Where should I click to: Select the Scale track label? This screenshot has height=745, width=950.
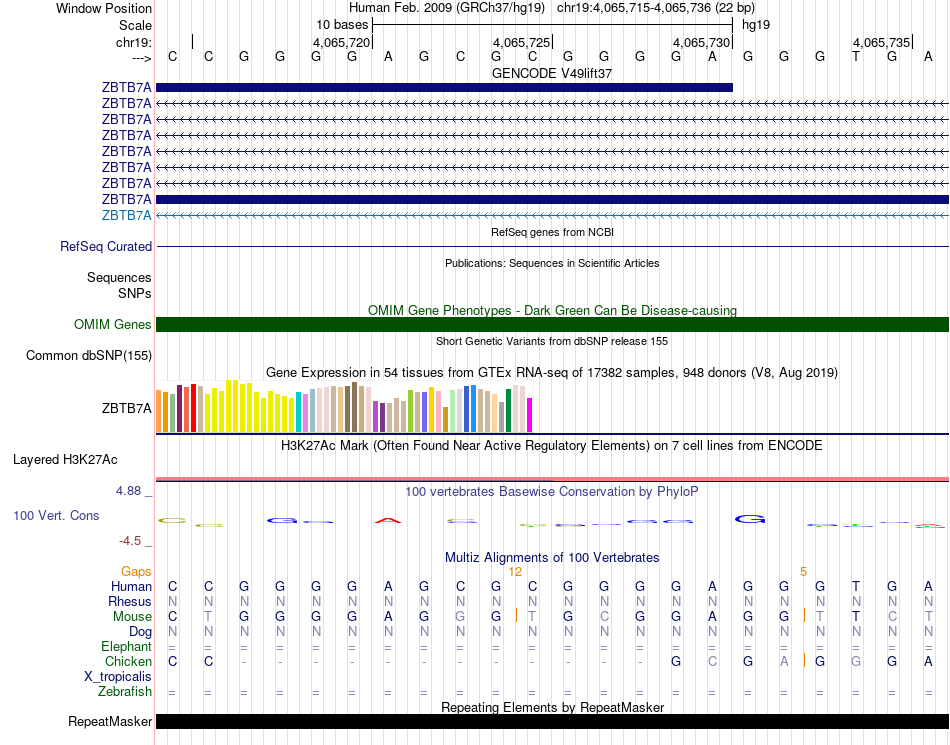coord(135,25)
